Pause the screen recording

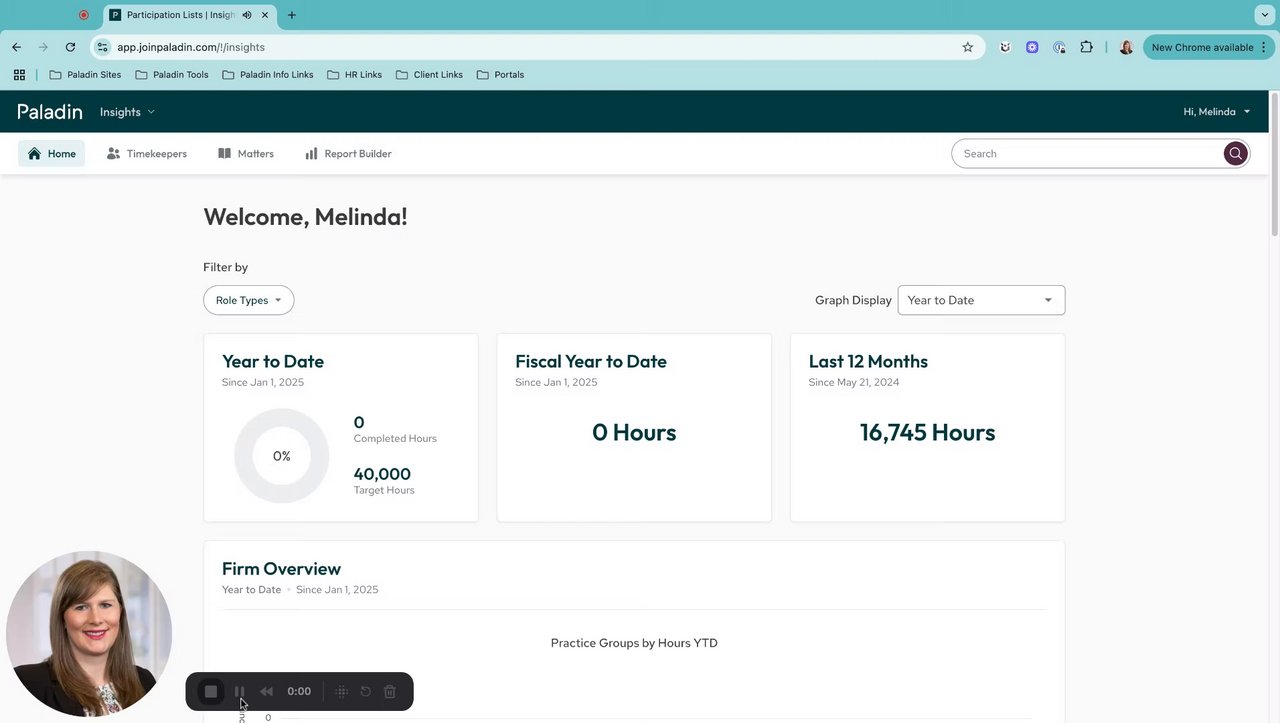(239, 691)
